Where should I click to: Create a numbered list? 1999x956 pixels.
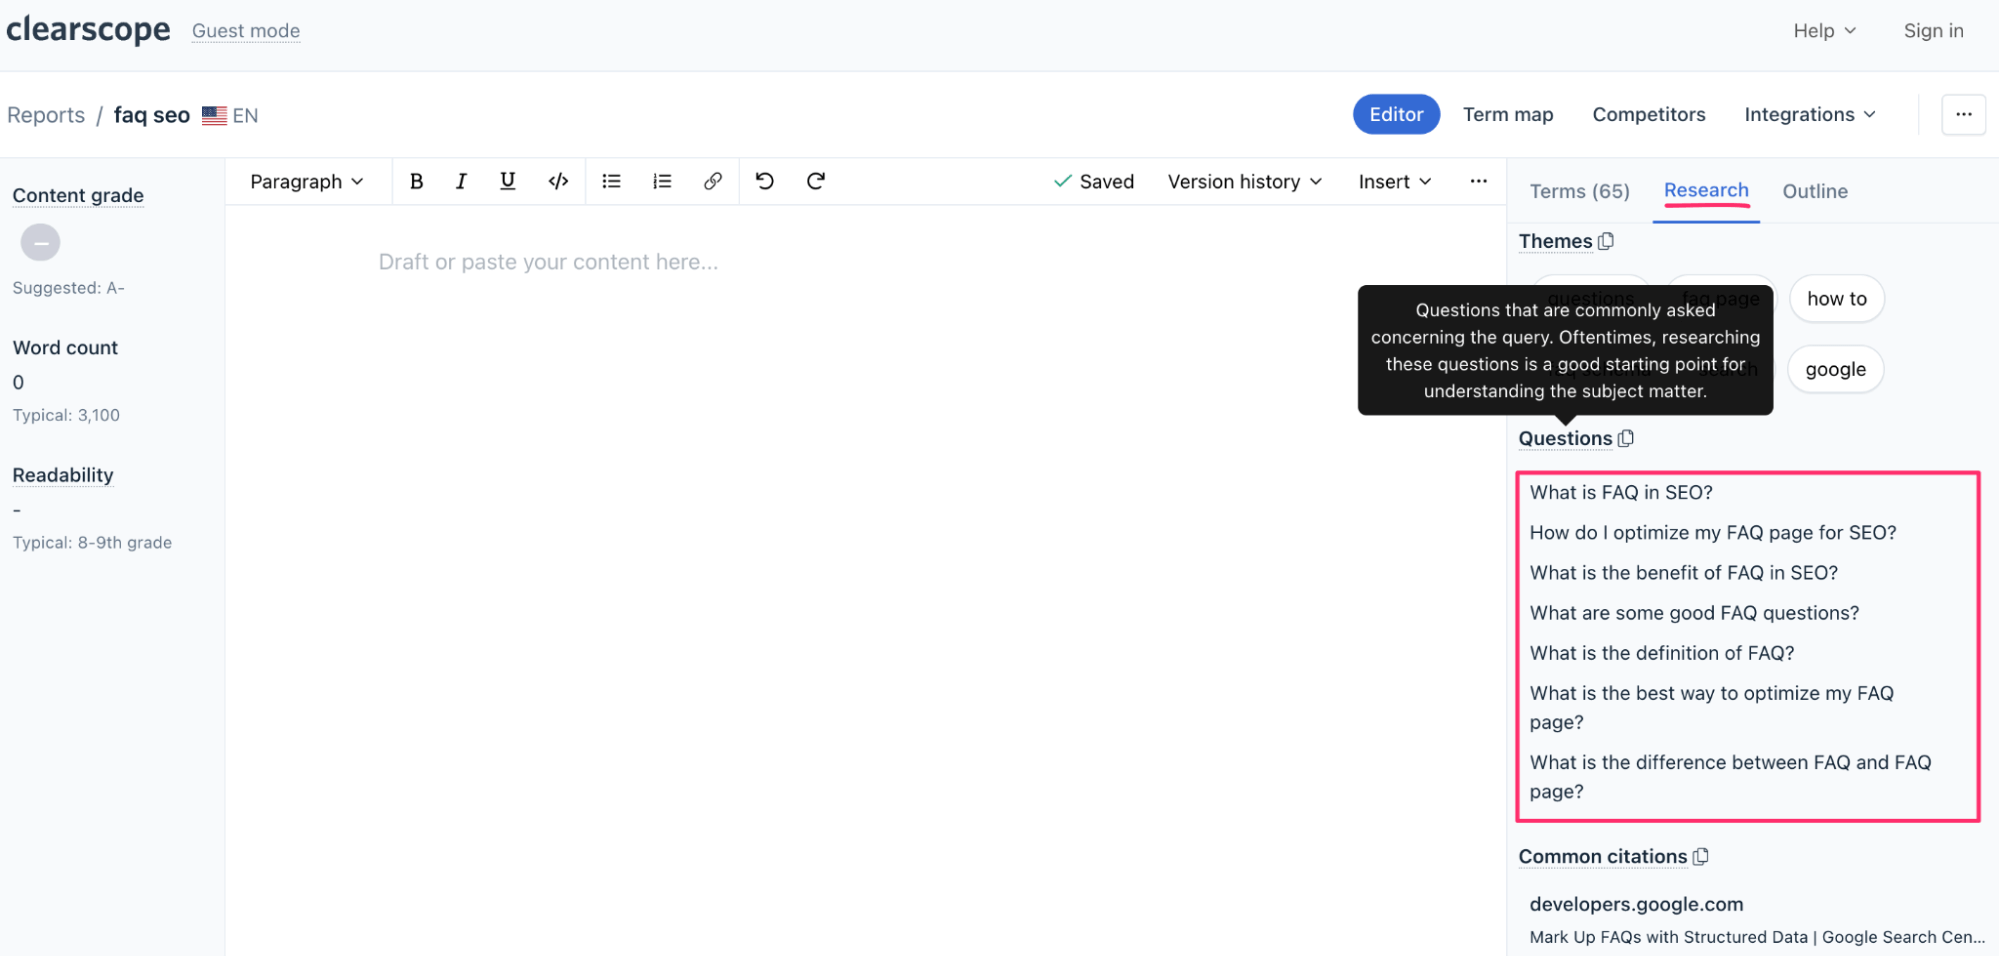pyautogui.click(x=662, y=181)
